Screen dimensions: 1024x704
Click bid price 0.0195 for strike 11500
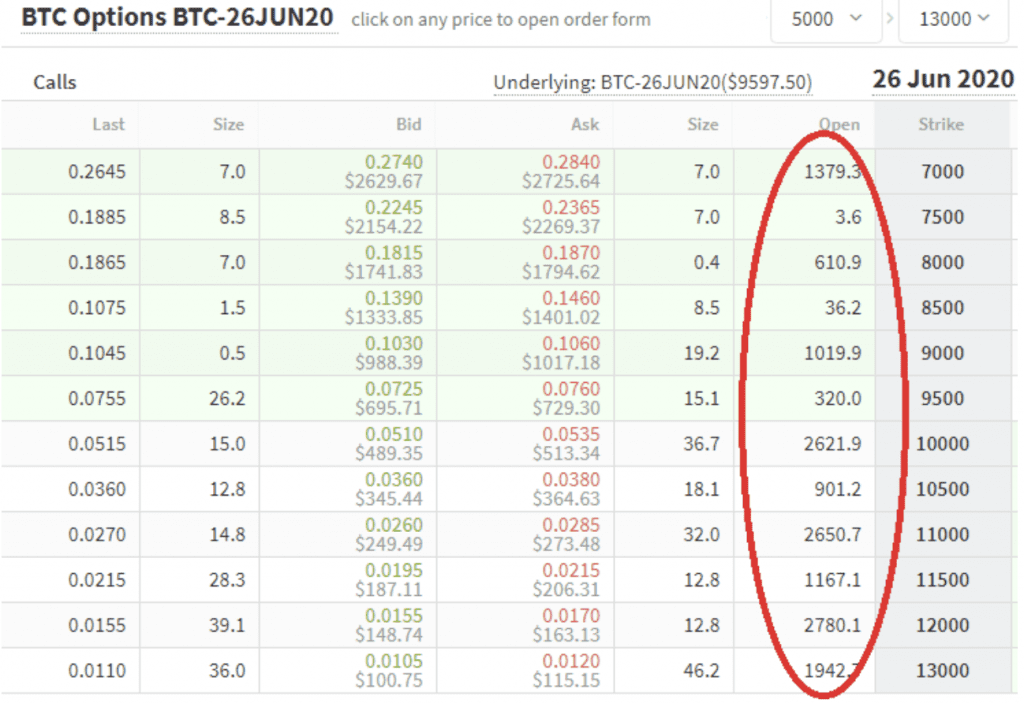tap(393, 570)
